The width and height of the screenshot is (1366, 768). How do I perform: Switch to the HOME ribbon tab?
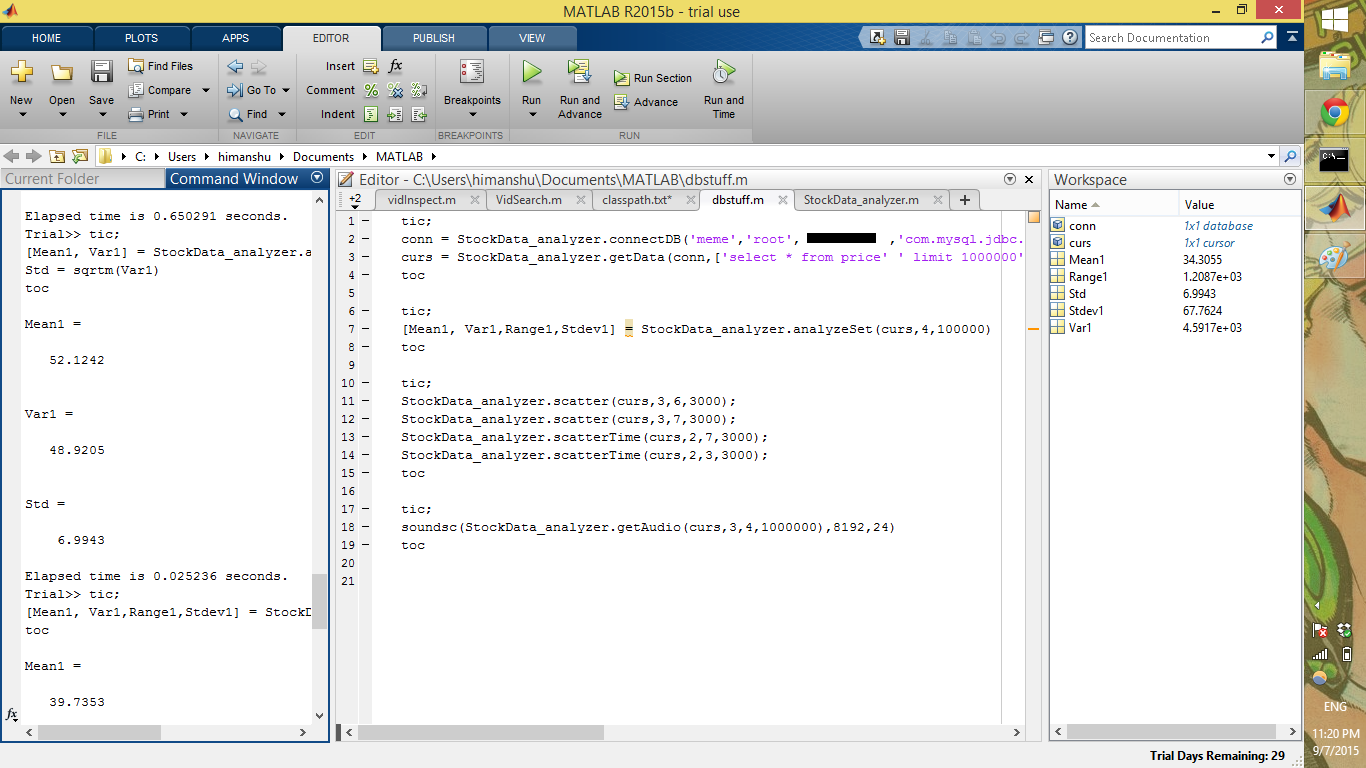47,38
